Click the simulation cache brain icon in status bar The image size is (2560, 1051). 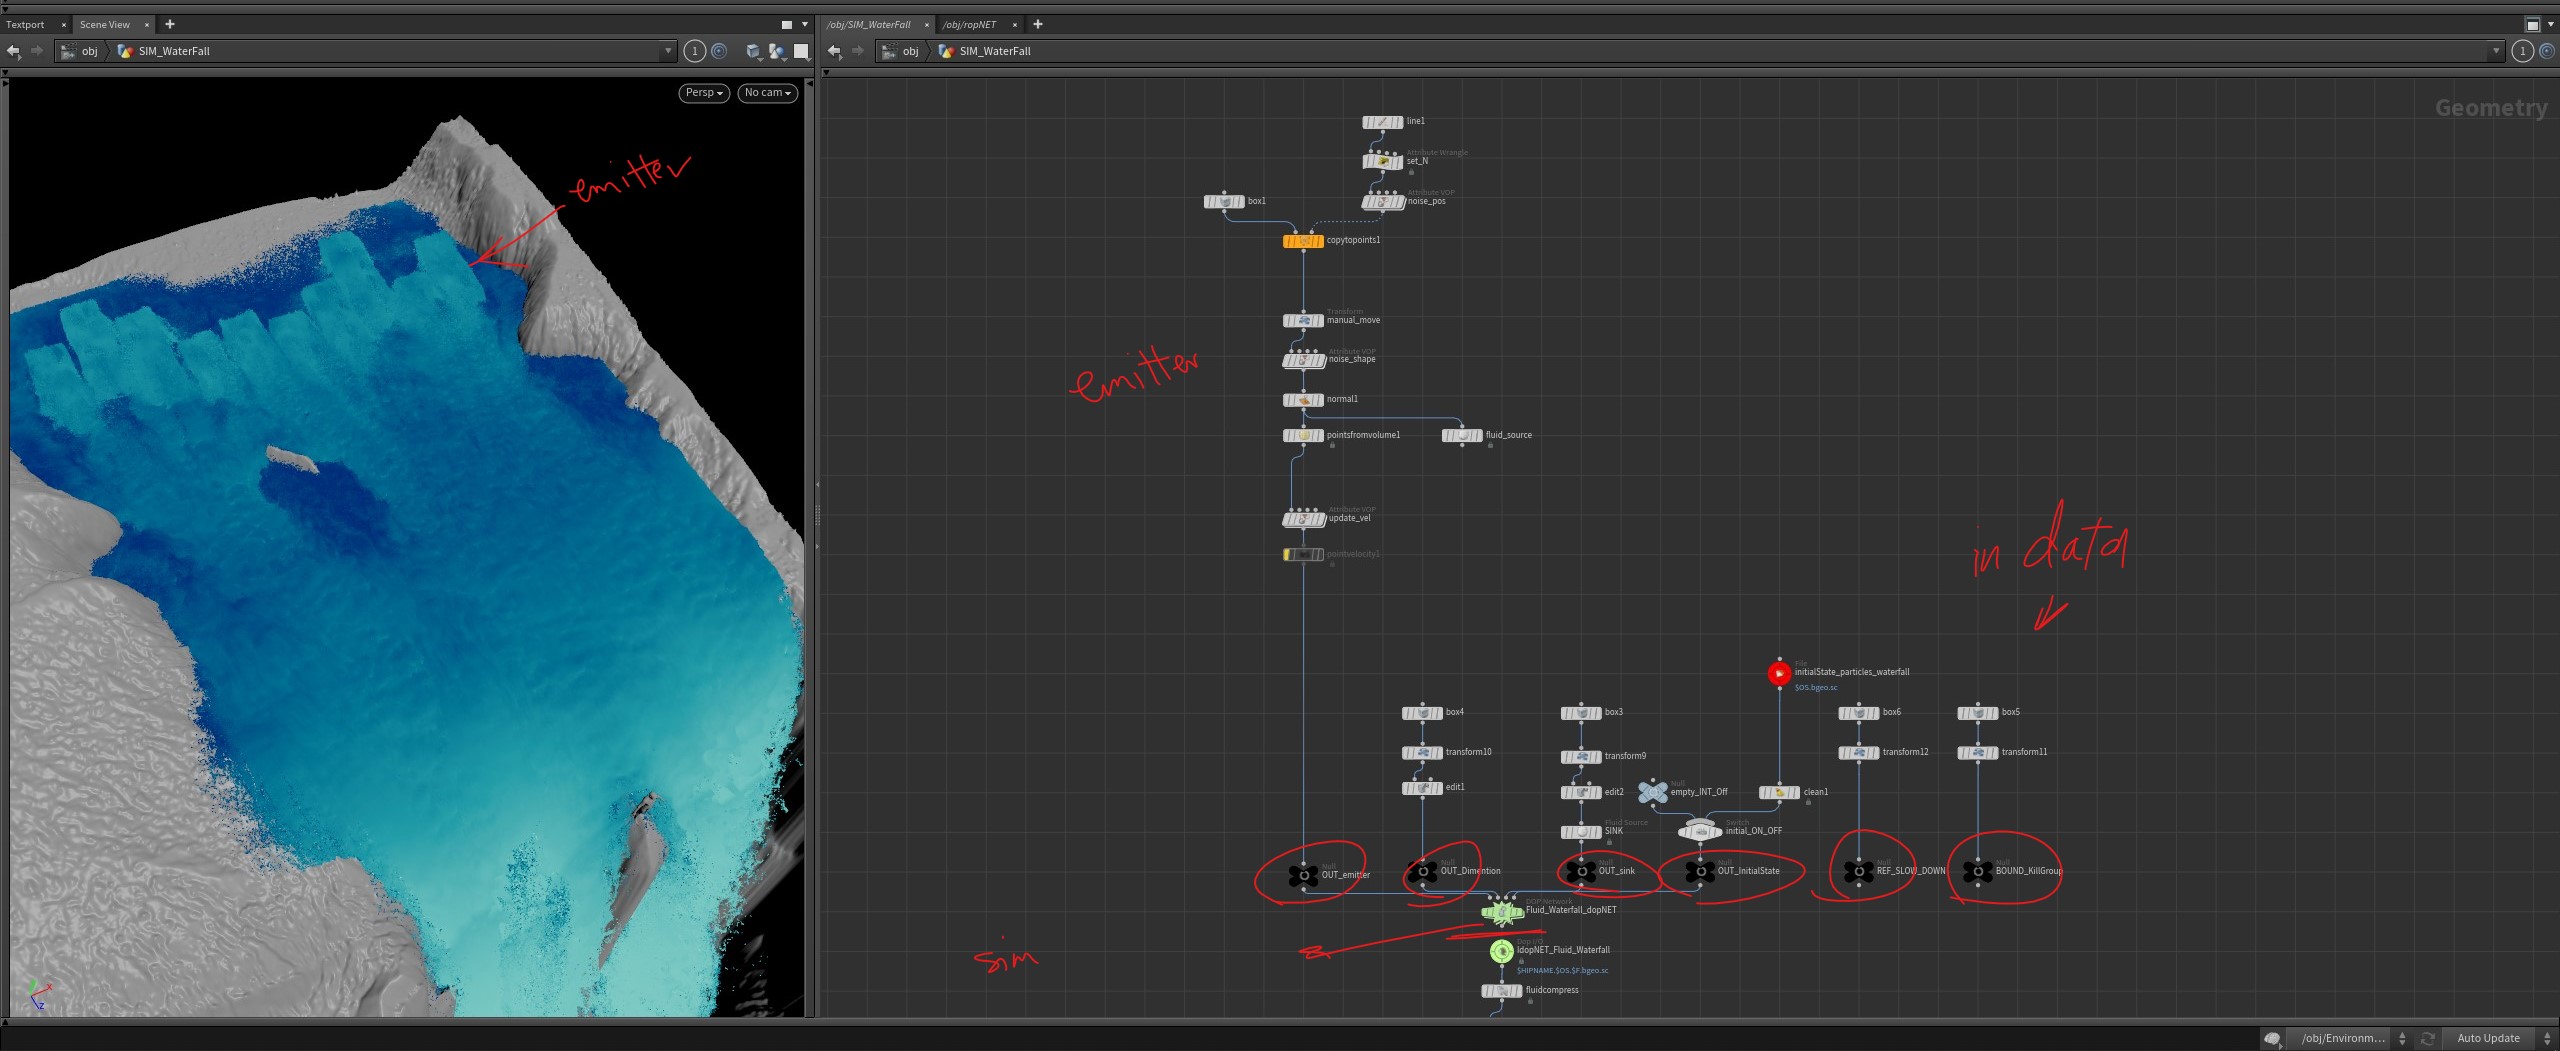tap(2272, 1039)
